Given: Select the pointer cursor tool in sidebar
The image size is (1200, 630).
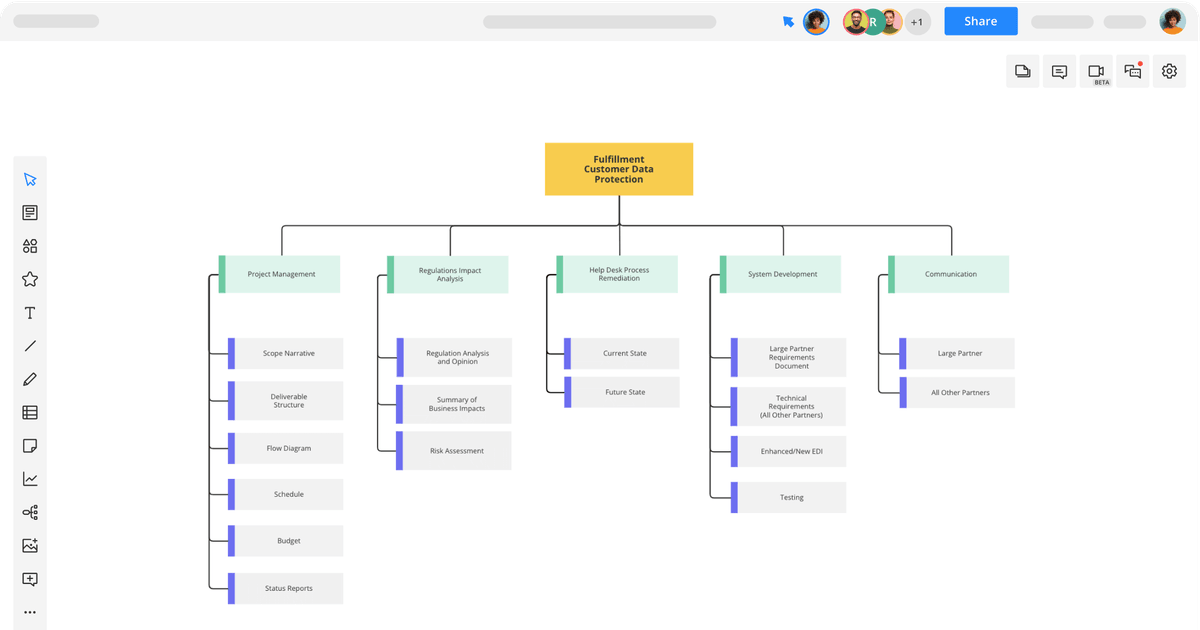Looking at the screenshot, I should pos(30,180).
